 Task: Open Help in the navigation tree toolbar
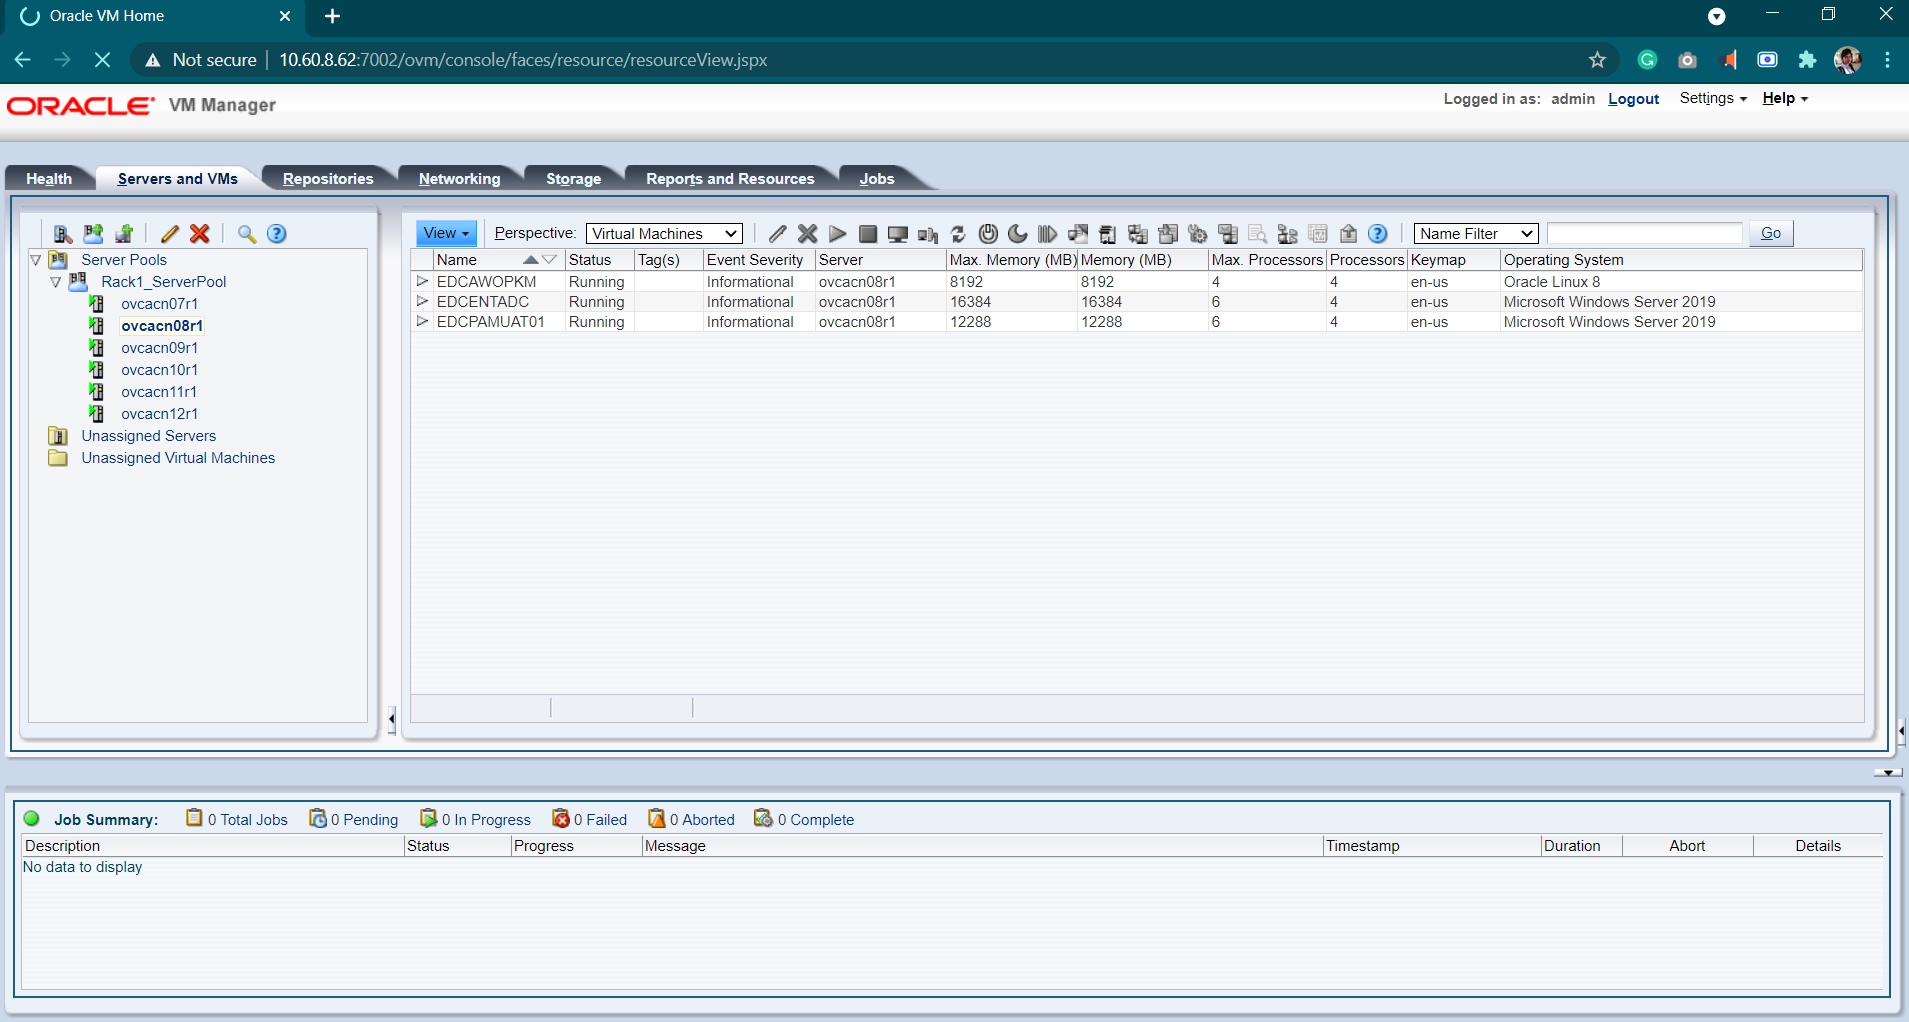pos(277,234)
